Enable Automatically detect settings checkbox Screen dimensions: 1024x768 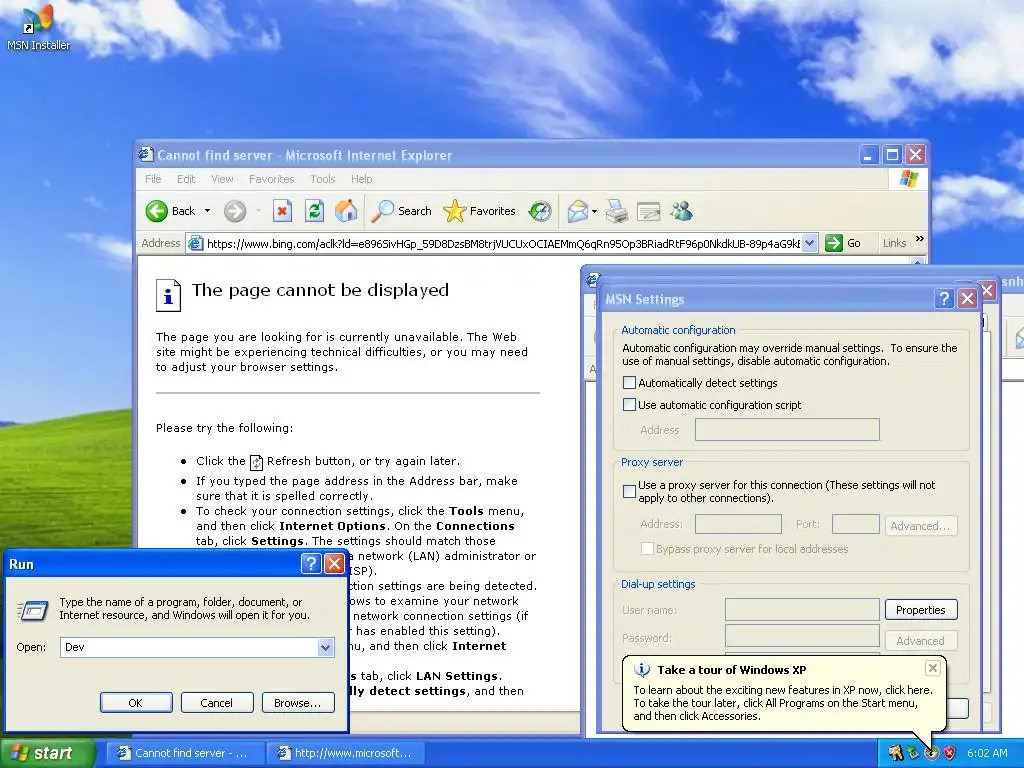click(630, 383)
